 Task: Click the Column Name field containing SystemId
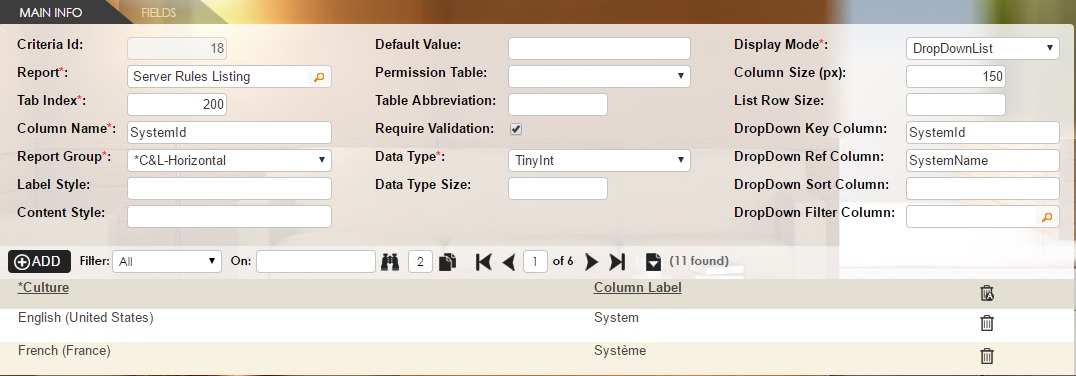229,132
